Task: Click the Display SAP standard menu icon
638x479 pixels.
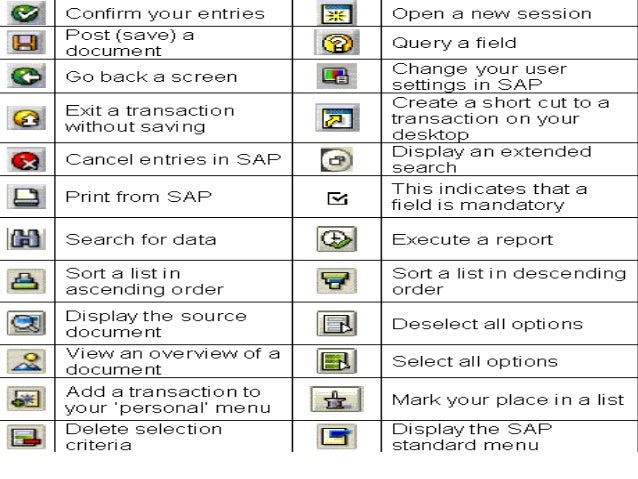Action: pyautogui.click(x=336, y=436)
